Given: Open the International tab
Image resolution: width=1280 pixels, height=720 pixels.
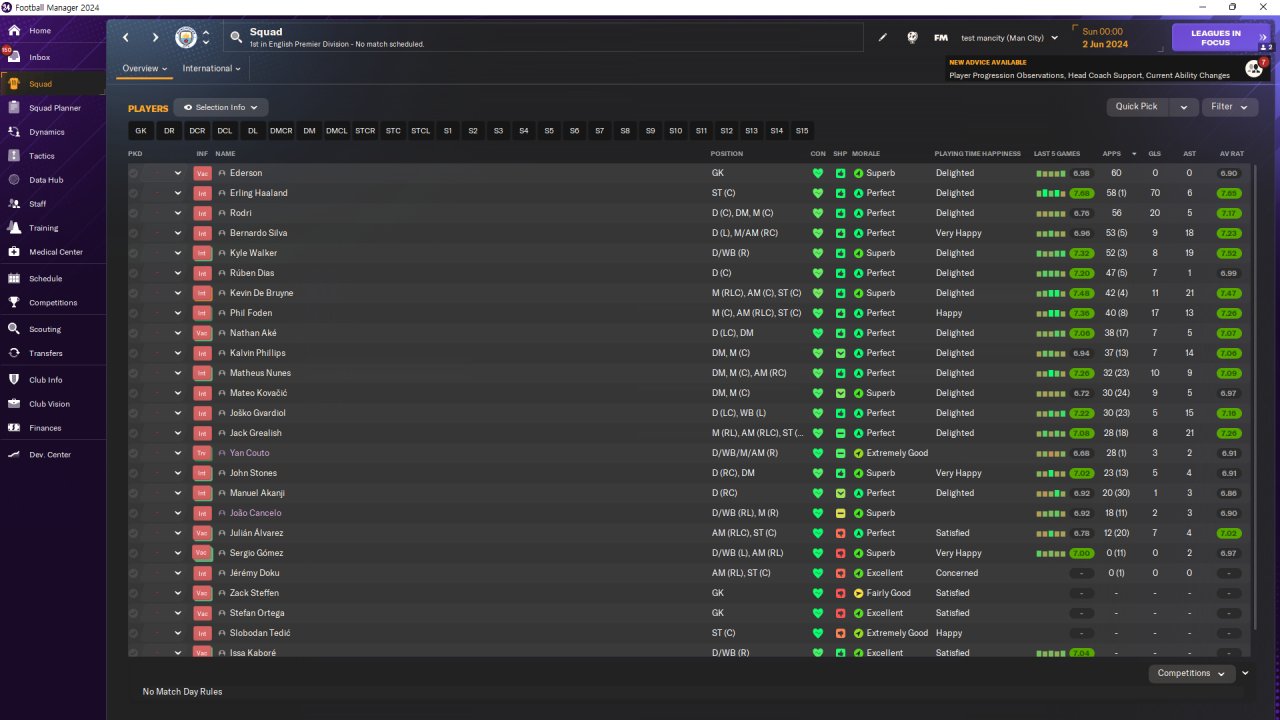Looking at the screenshot, I should tap(212, 69).
